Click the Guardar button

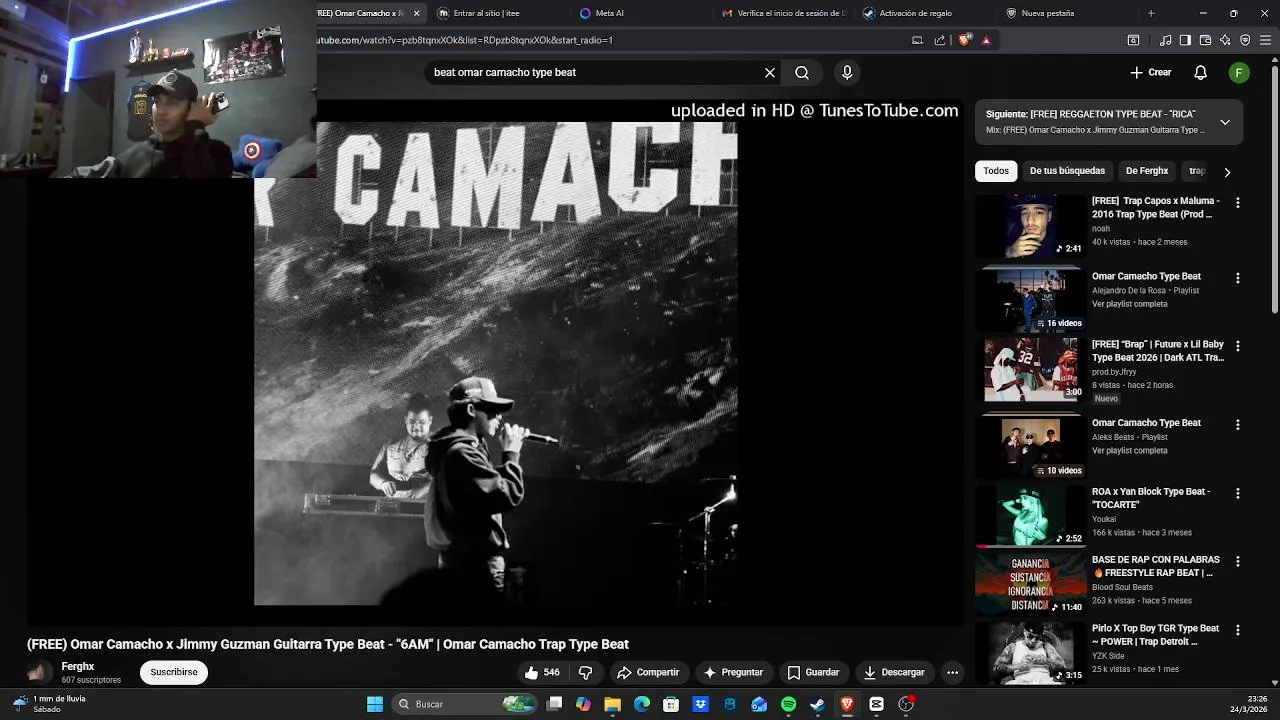pos(813,673)
